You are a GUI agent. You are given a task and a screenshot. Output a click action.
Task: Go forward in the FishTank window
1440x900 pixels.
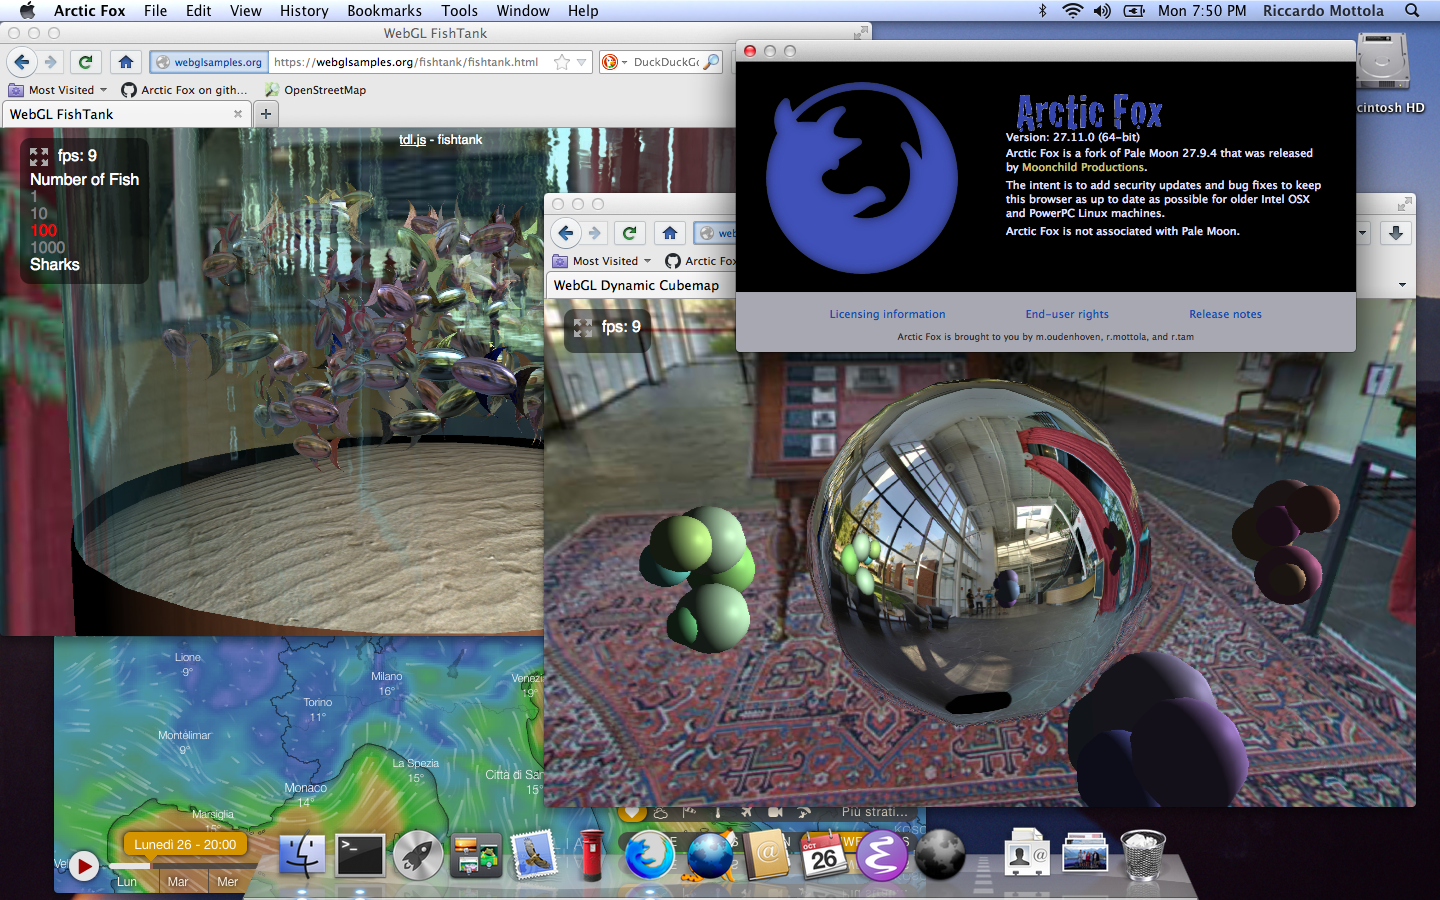click(x=50, y=62)
